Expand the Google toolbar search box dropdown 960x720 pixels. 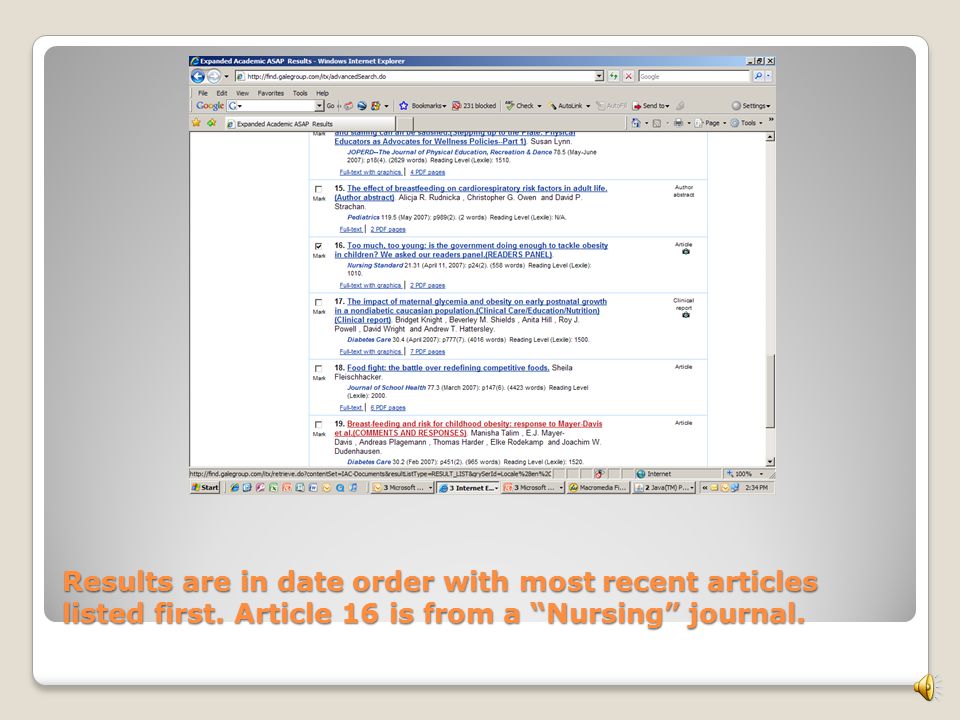319,106
